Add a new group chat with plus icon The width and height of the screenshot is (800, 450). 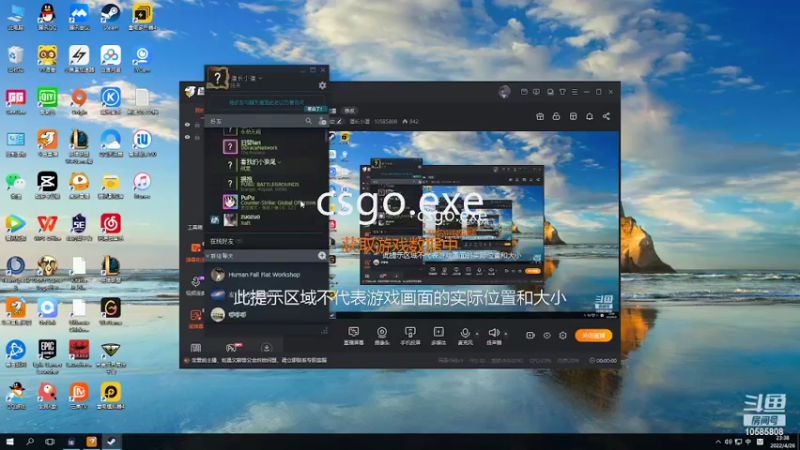(322, 256)
